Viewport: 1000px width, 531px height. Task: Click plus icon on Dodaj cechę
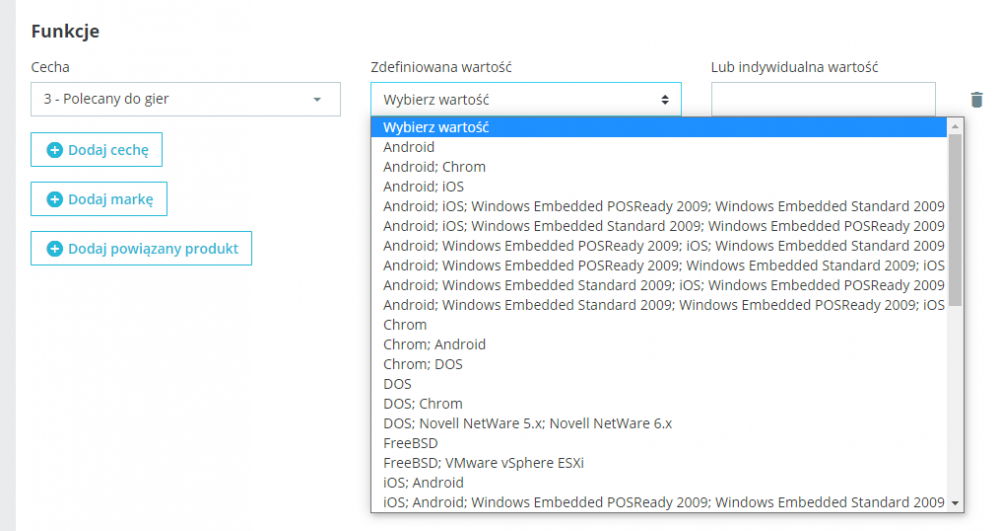(x=55, y=150)
